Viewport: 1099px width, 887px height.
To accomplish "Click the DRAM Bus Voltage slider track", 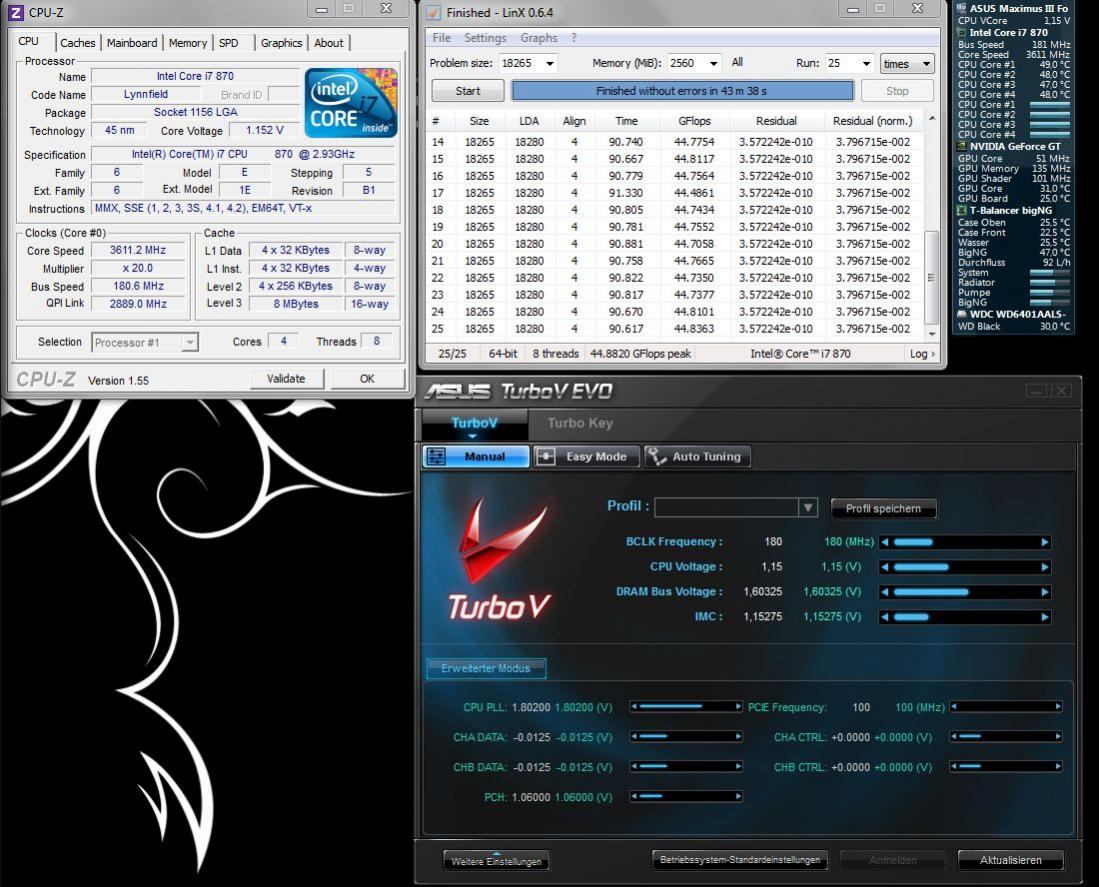I will click(x=964, y=592).
